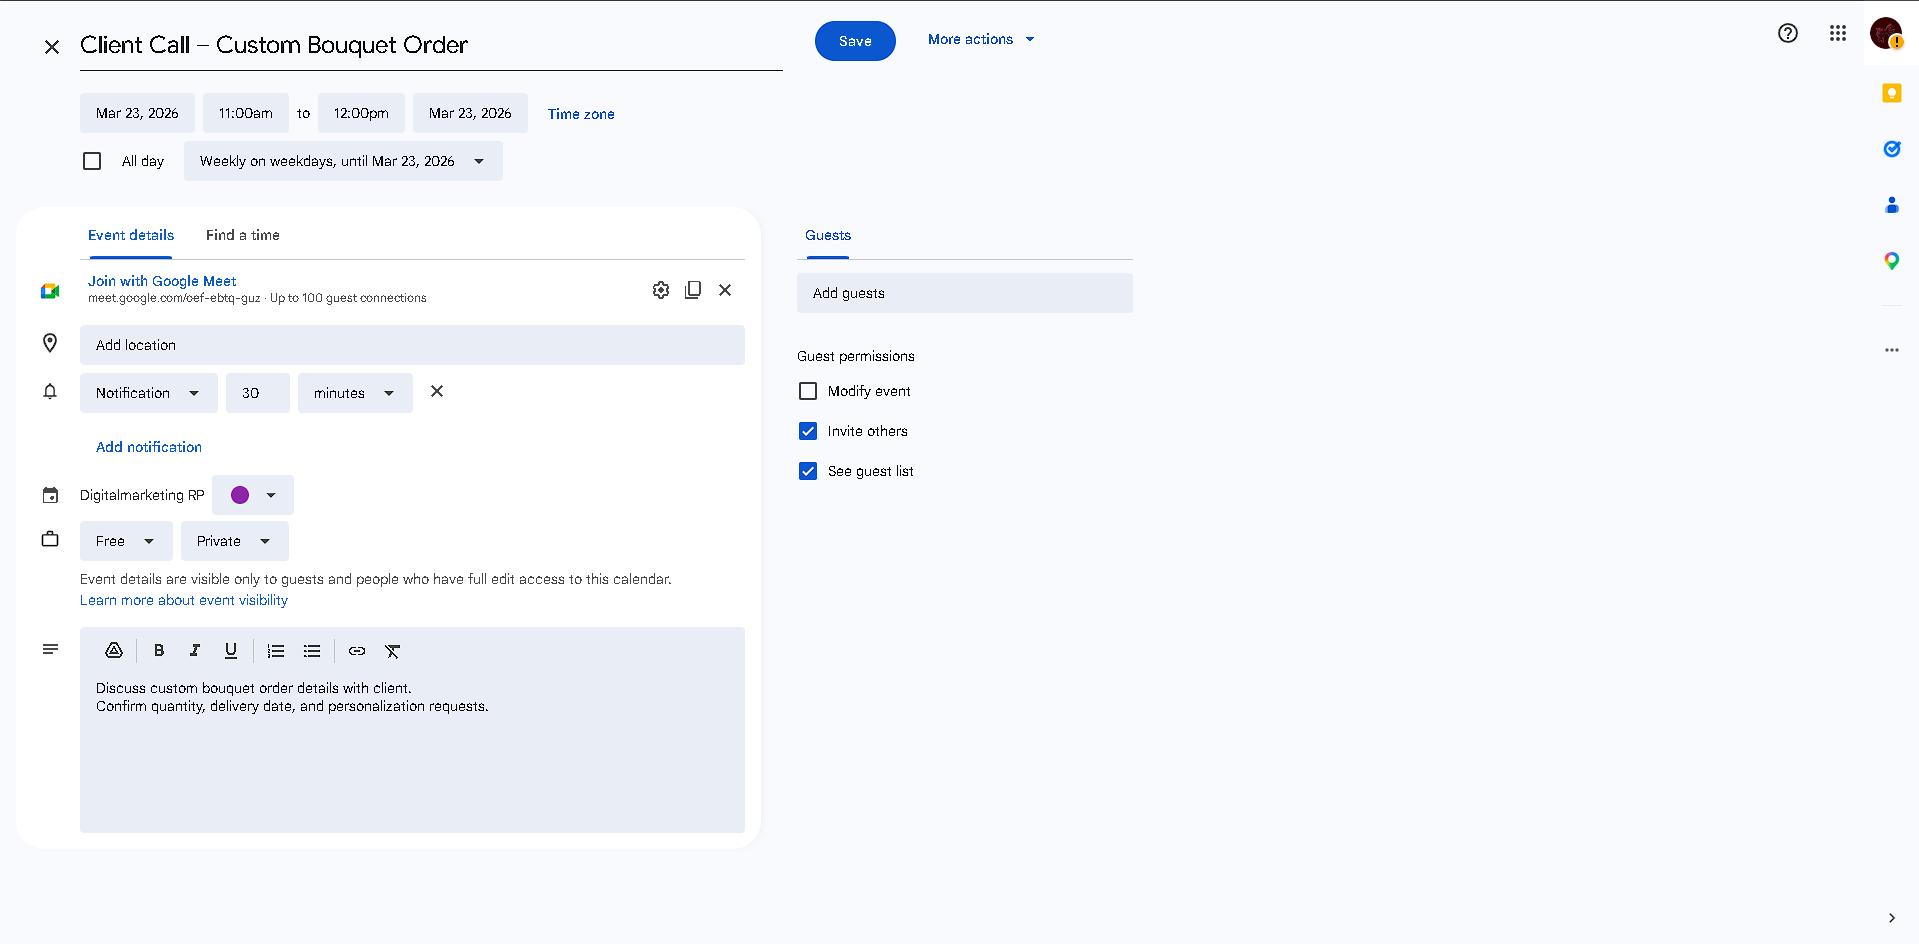The image size is (1919, 944).
Task: Remove the Google Meet conferencing
Action: coord(725,290)
